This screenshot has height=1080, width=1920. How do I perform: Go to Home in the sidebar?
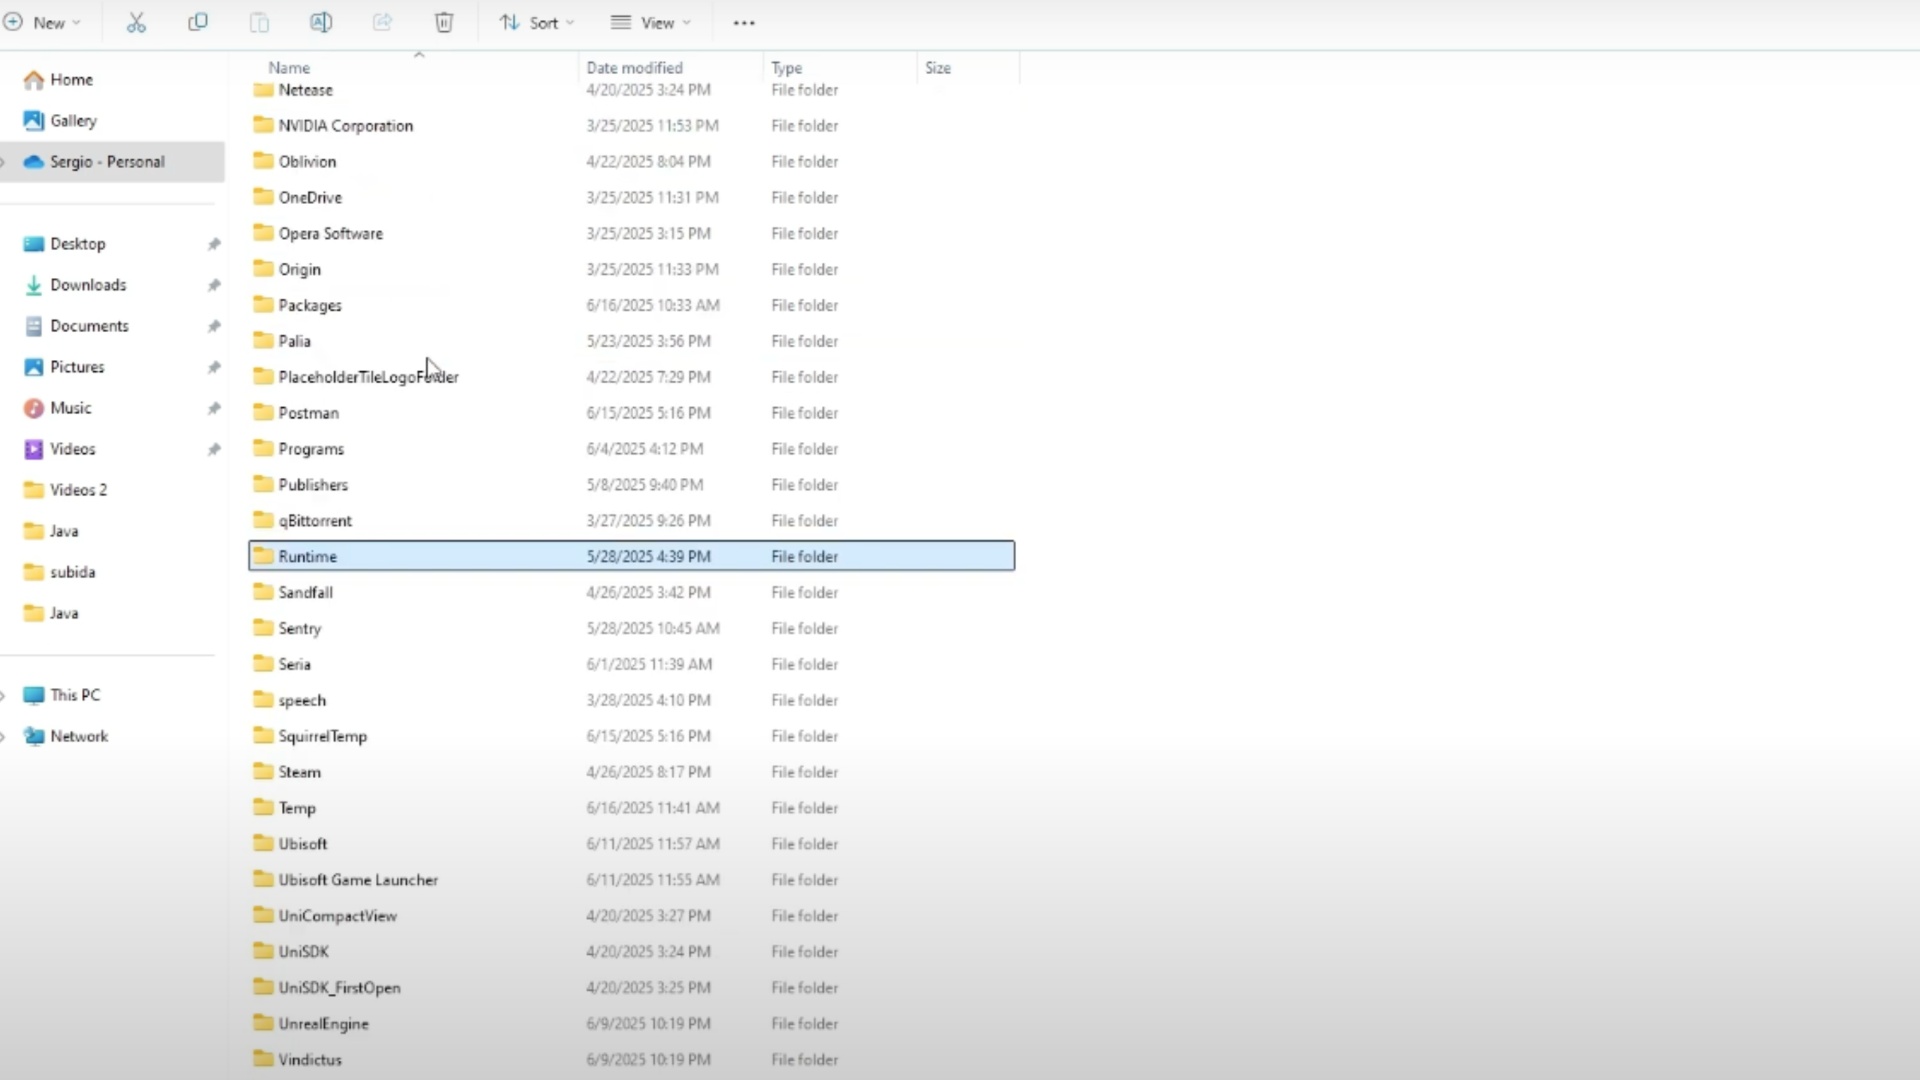pos(71,79)
